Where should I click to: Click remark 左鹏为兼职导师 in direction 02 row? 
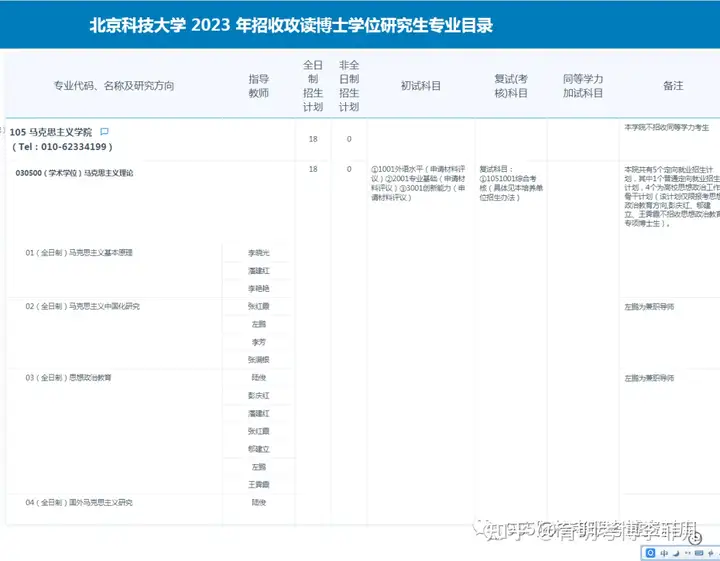649,307
